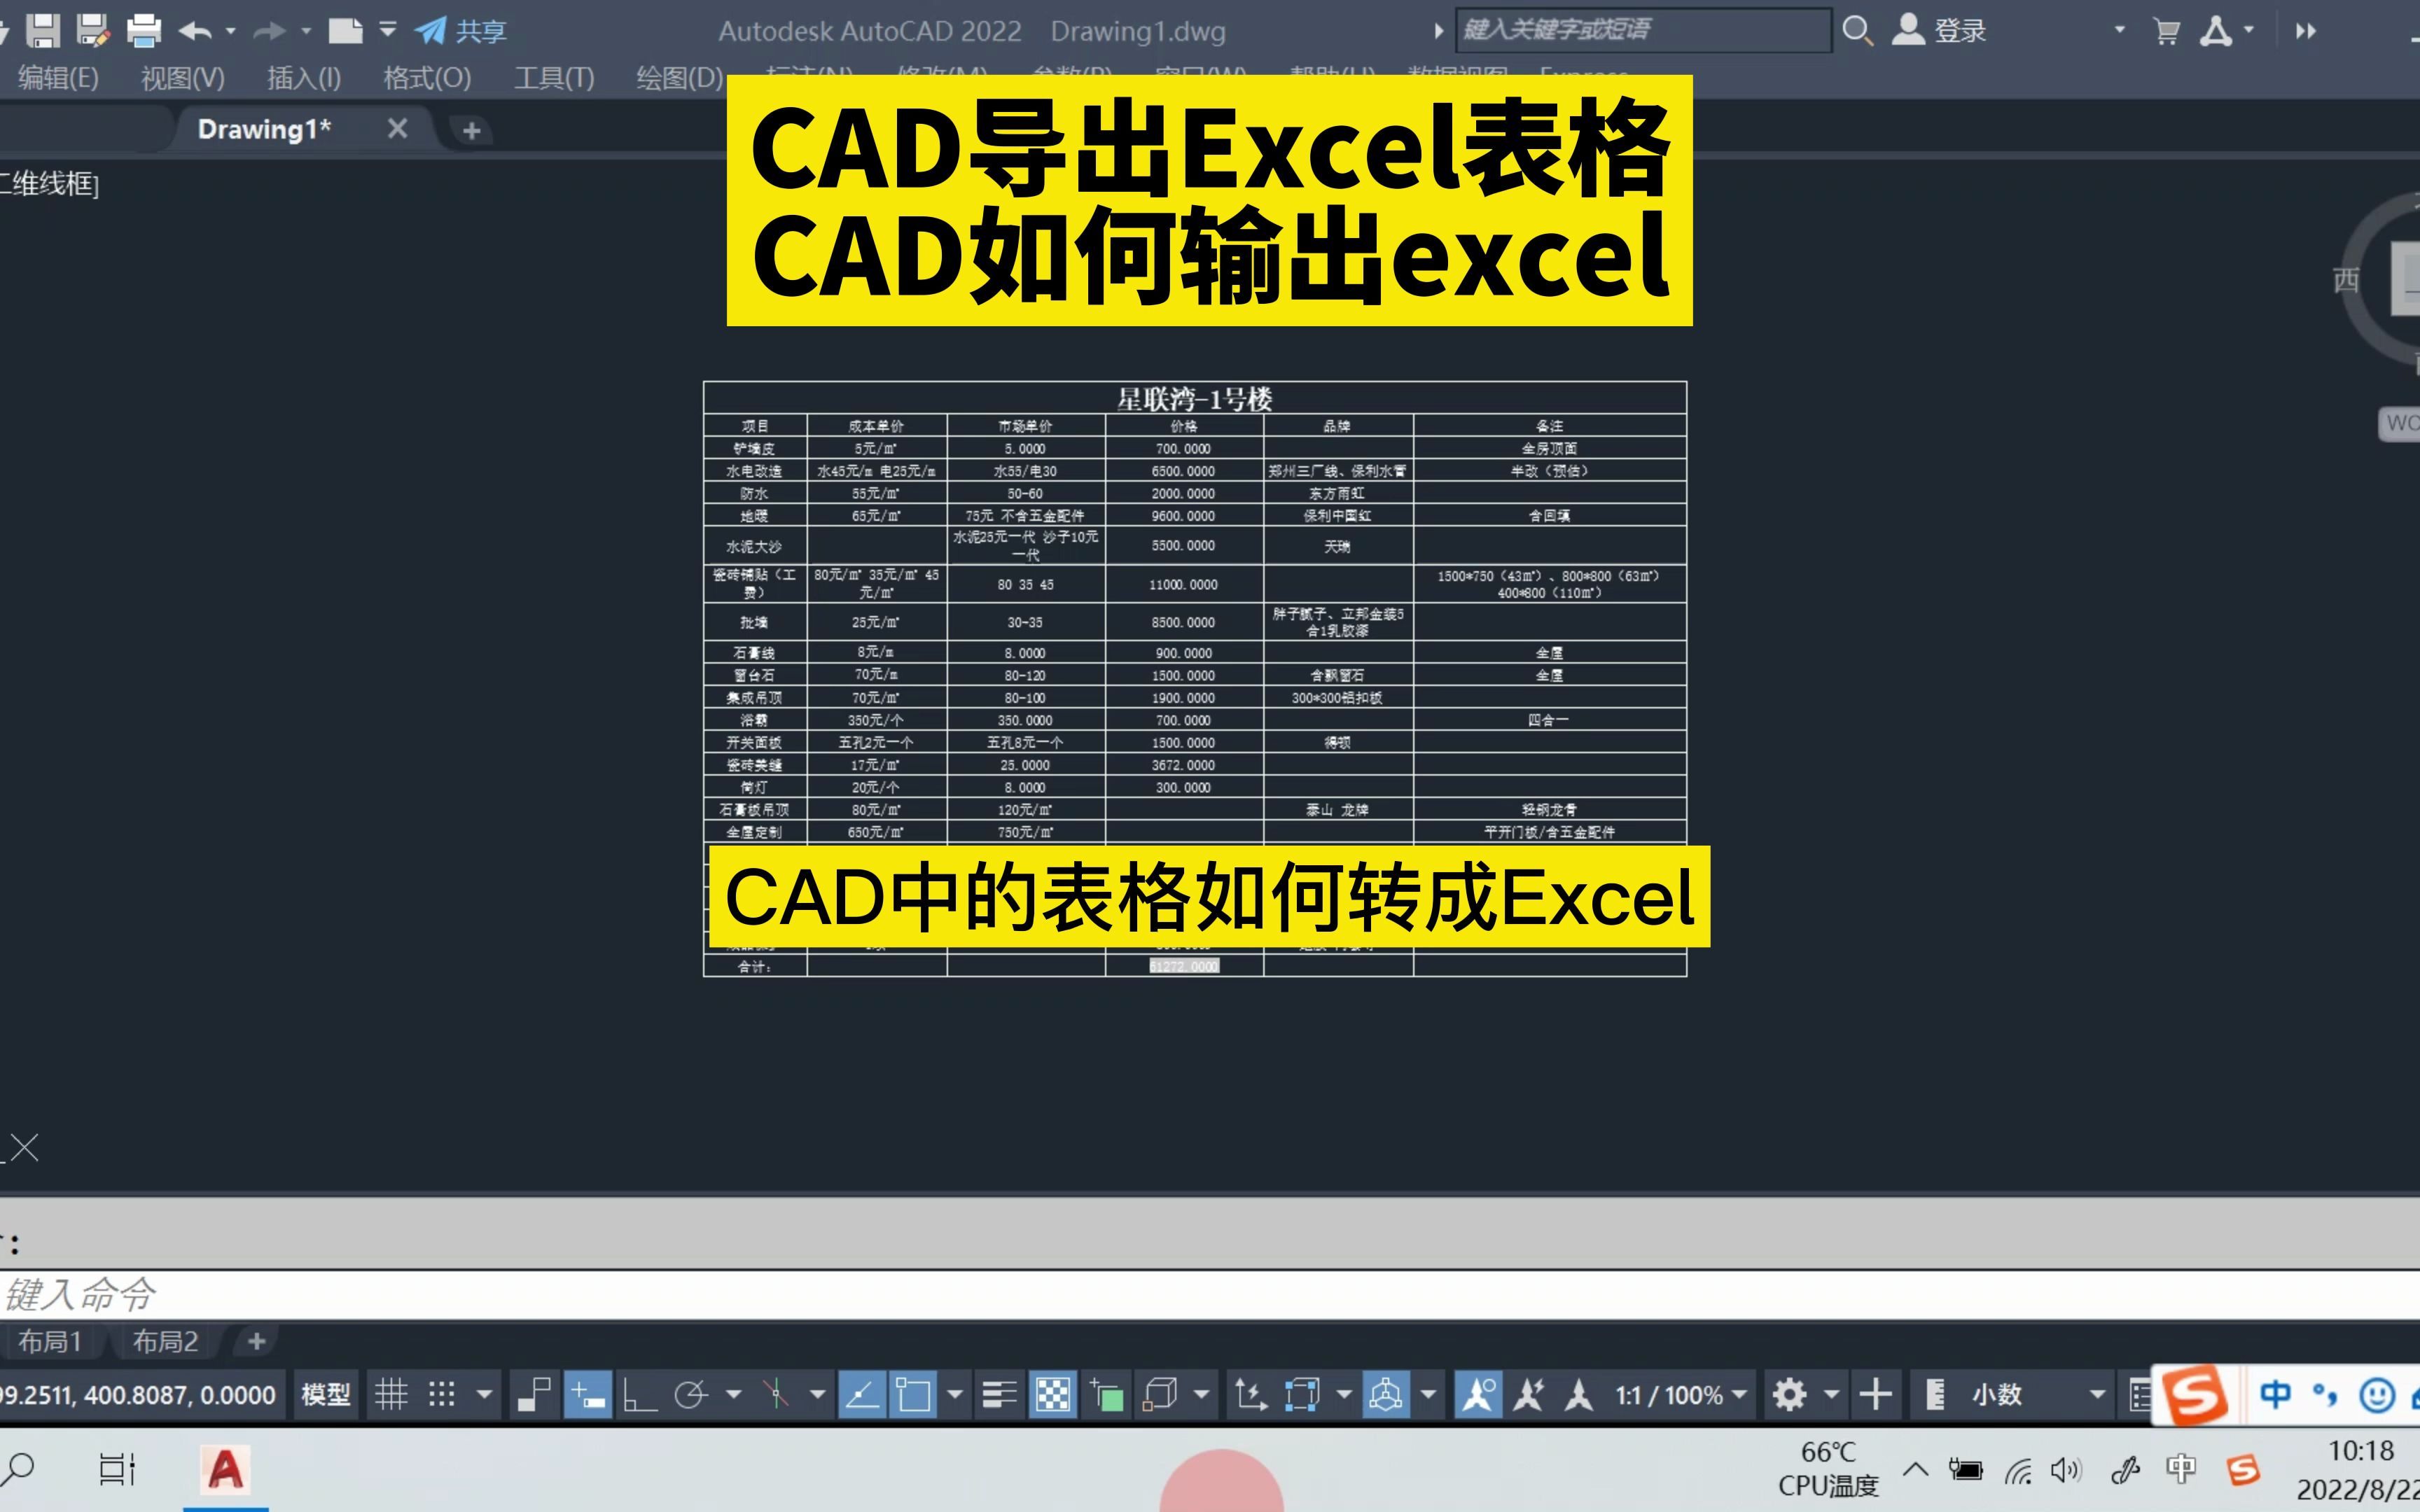Image resolution: width=2420 pixels, height=1512 pixels.
Task: Click the 模型 model space button
Action: tap(326, 1394)
